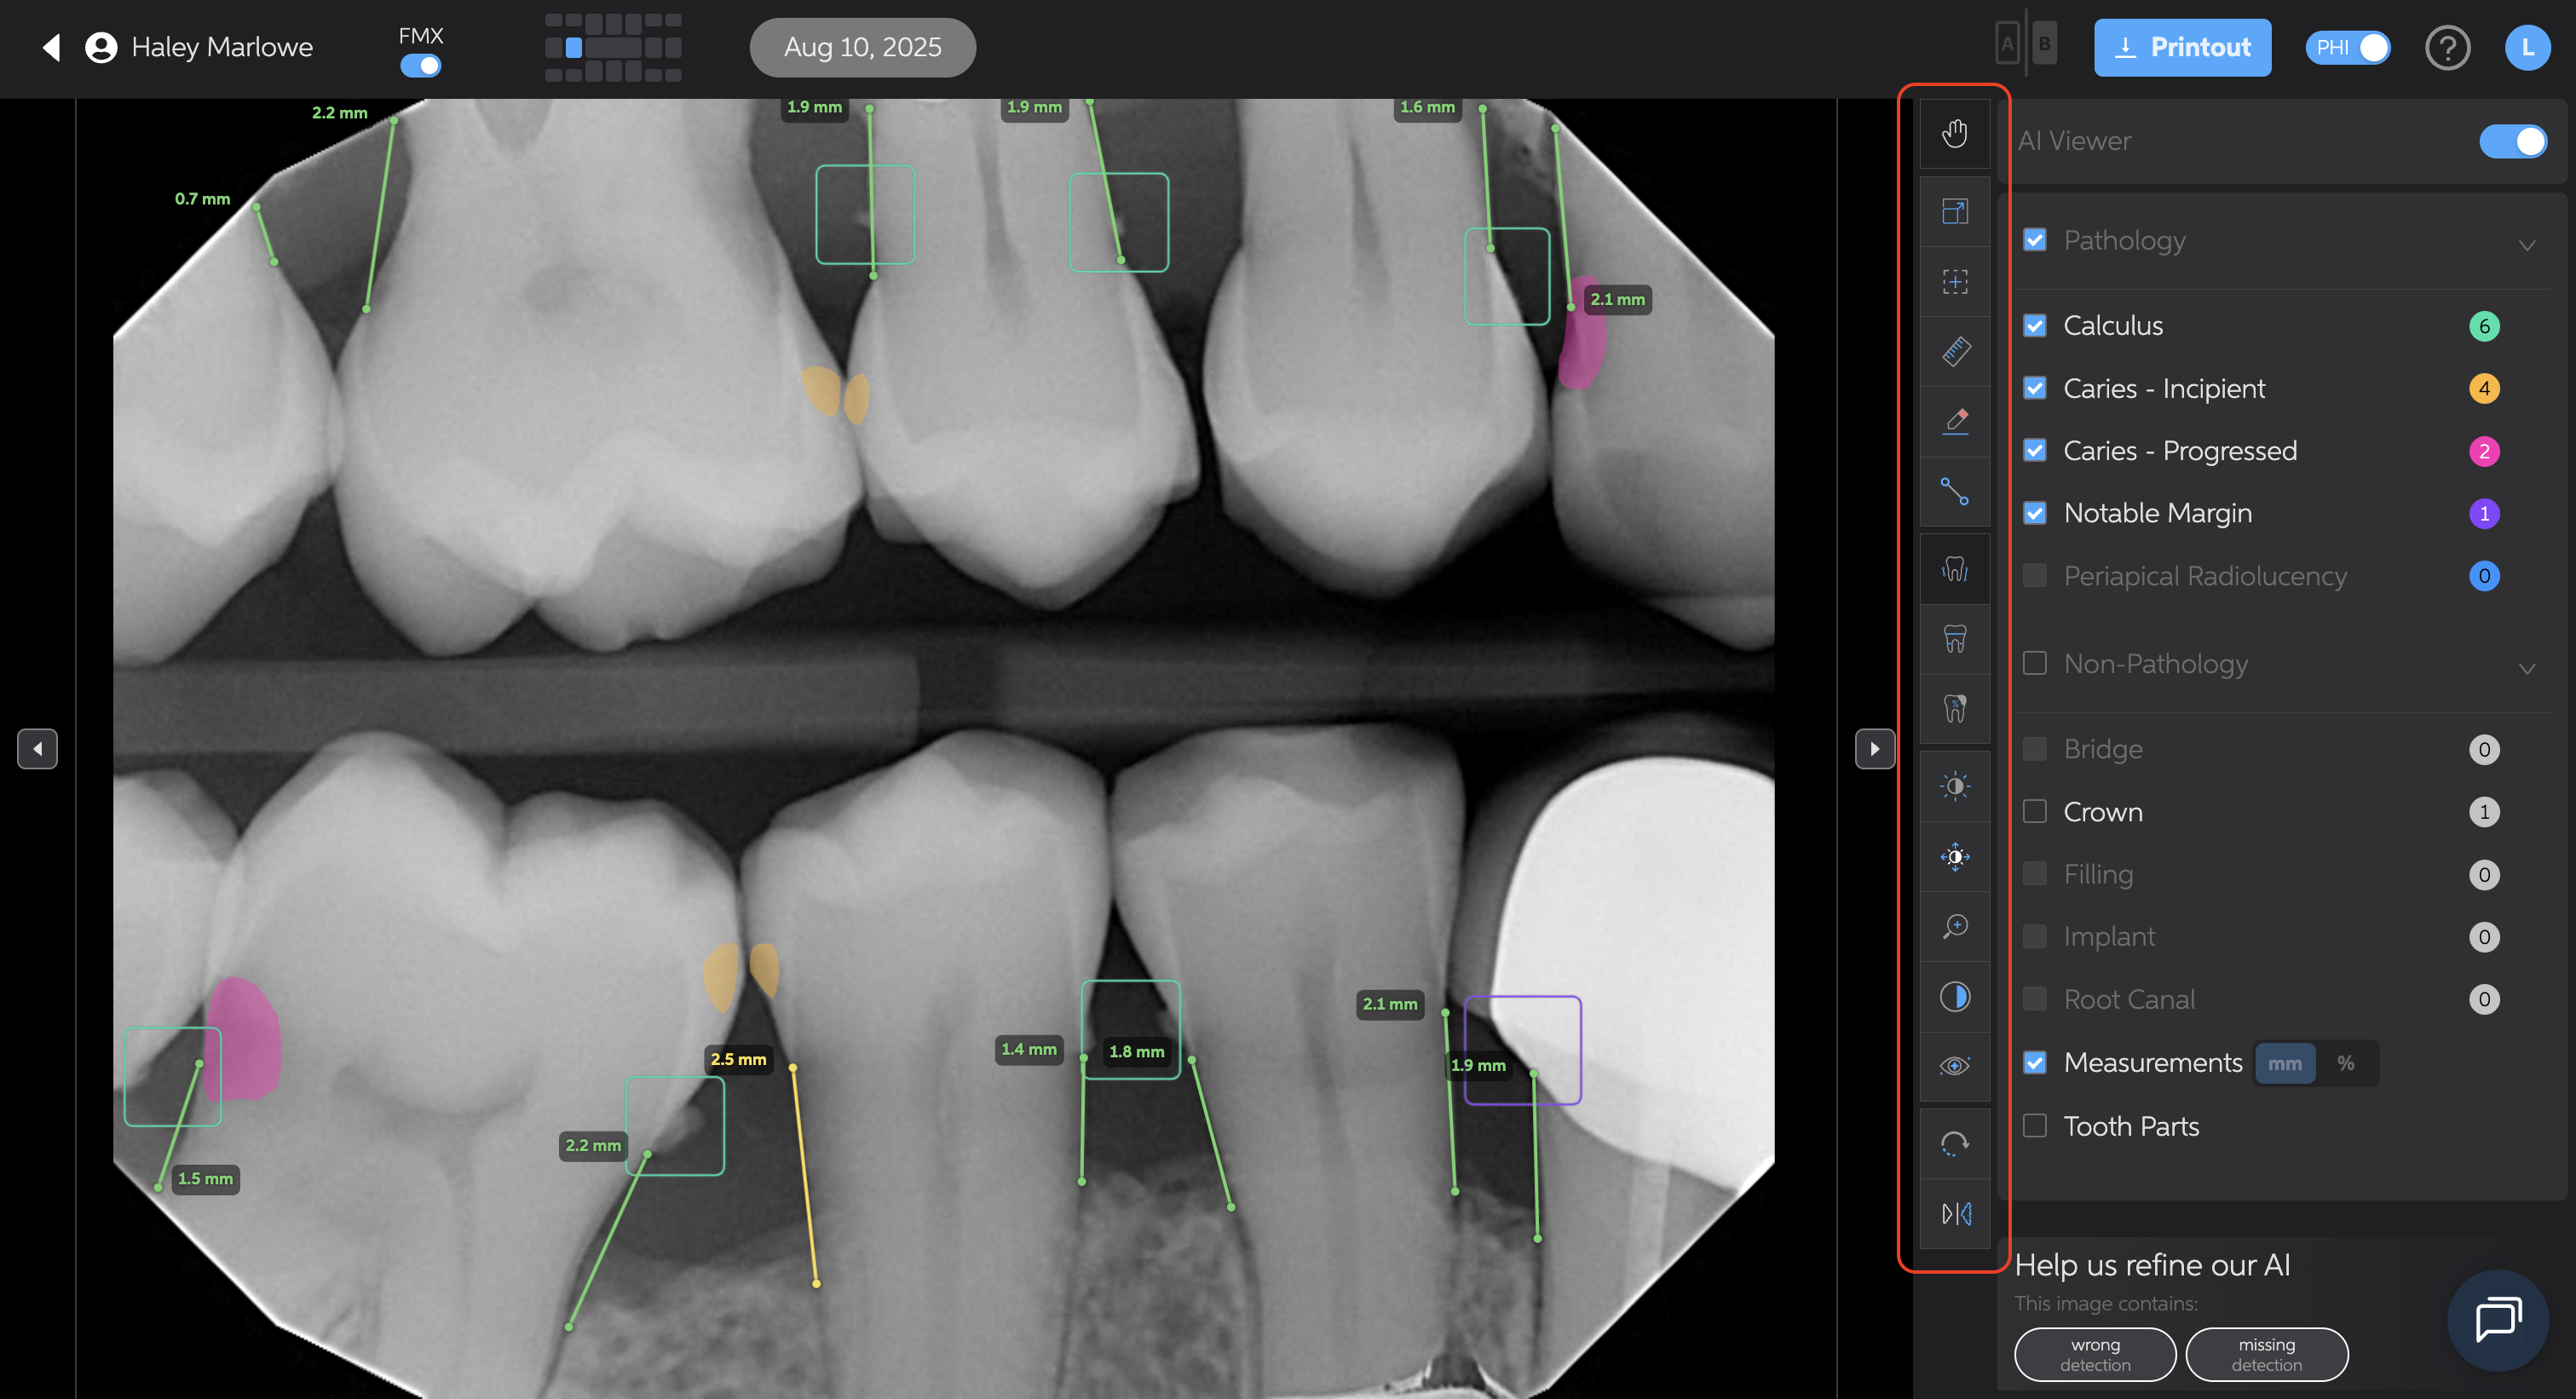Click the rotate image icon
The height and width of the screenshot is (1399, 2576).
click(x=1955, y=1143)
